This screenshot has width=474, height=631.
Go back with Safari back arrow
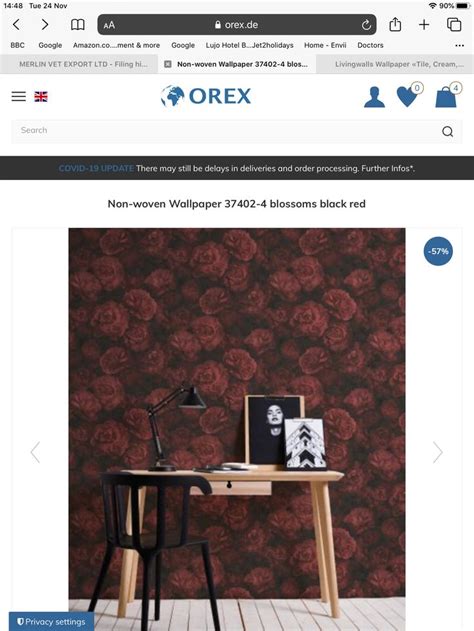16,25
